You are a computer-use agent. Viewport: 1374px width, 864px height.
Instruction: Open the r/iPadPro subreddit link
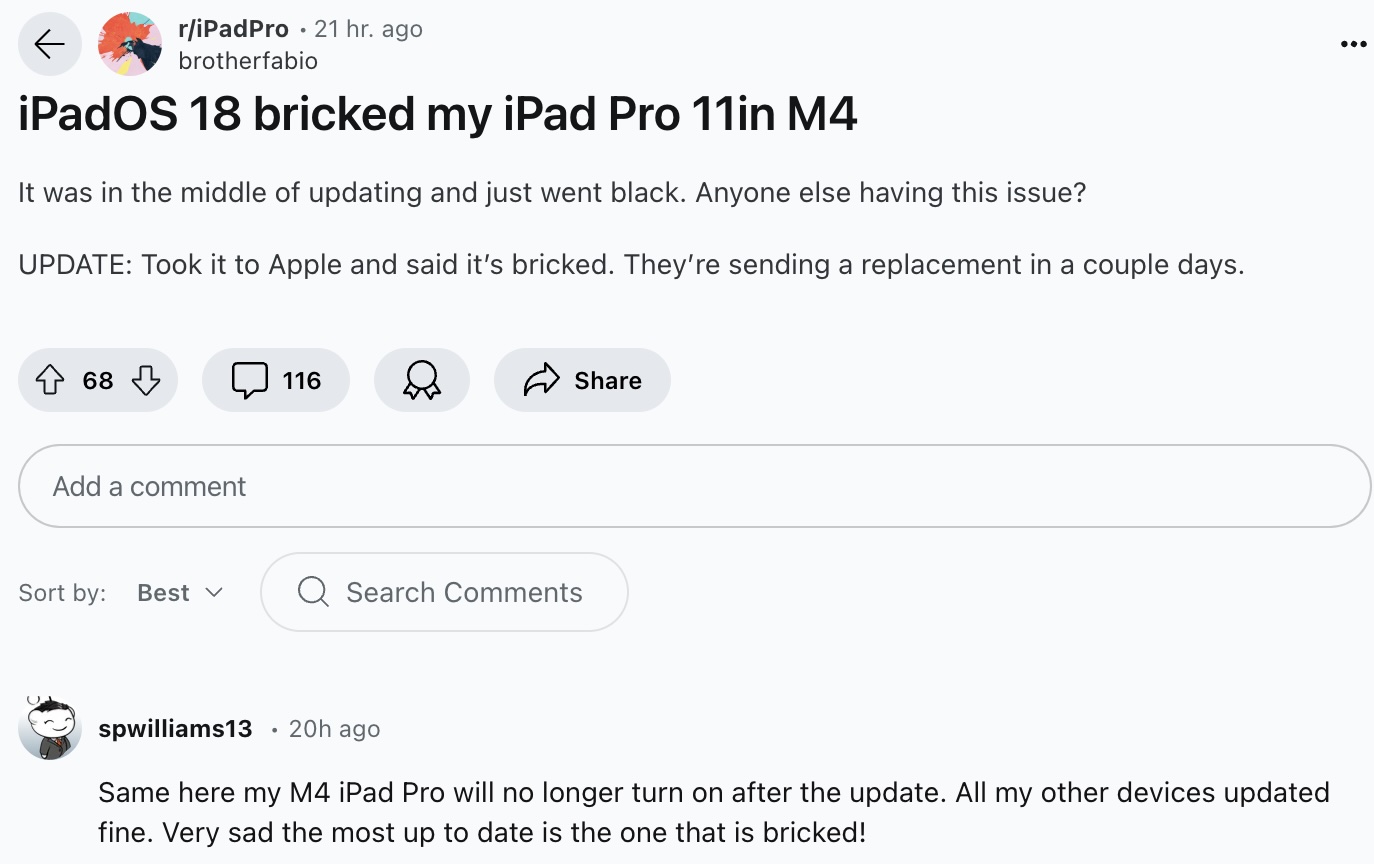coord(233,29)
